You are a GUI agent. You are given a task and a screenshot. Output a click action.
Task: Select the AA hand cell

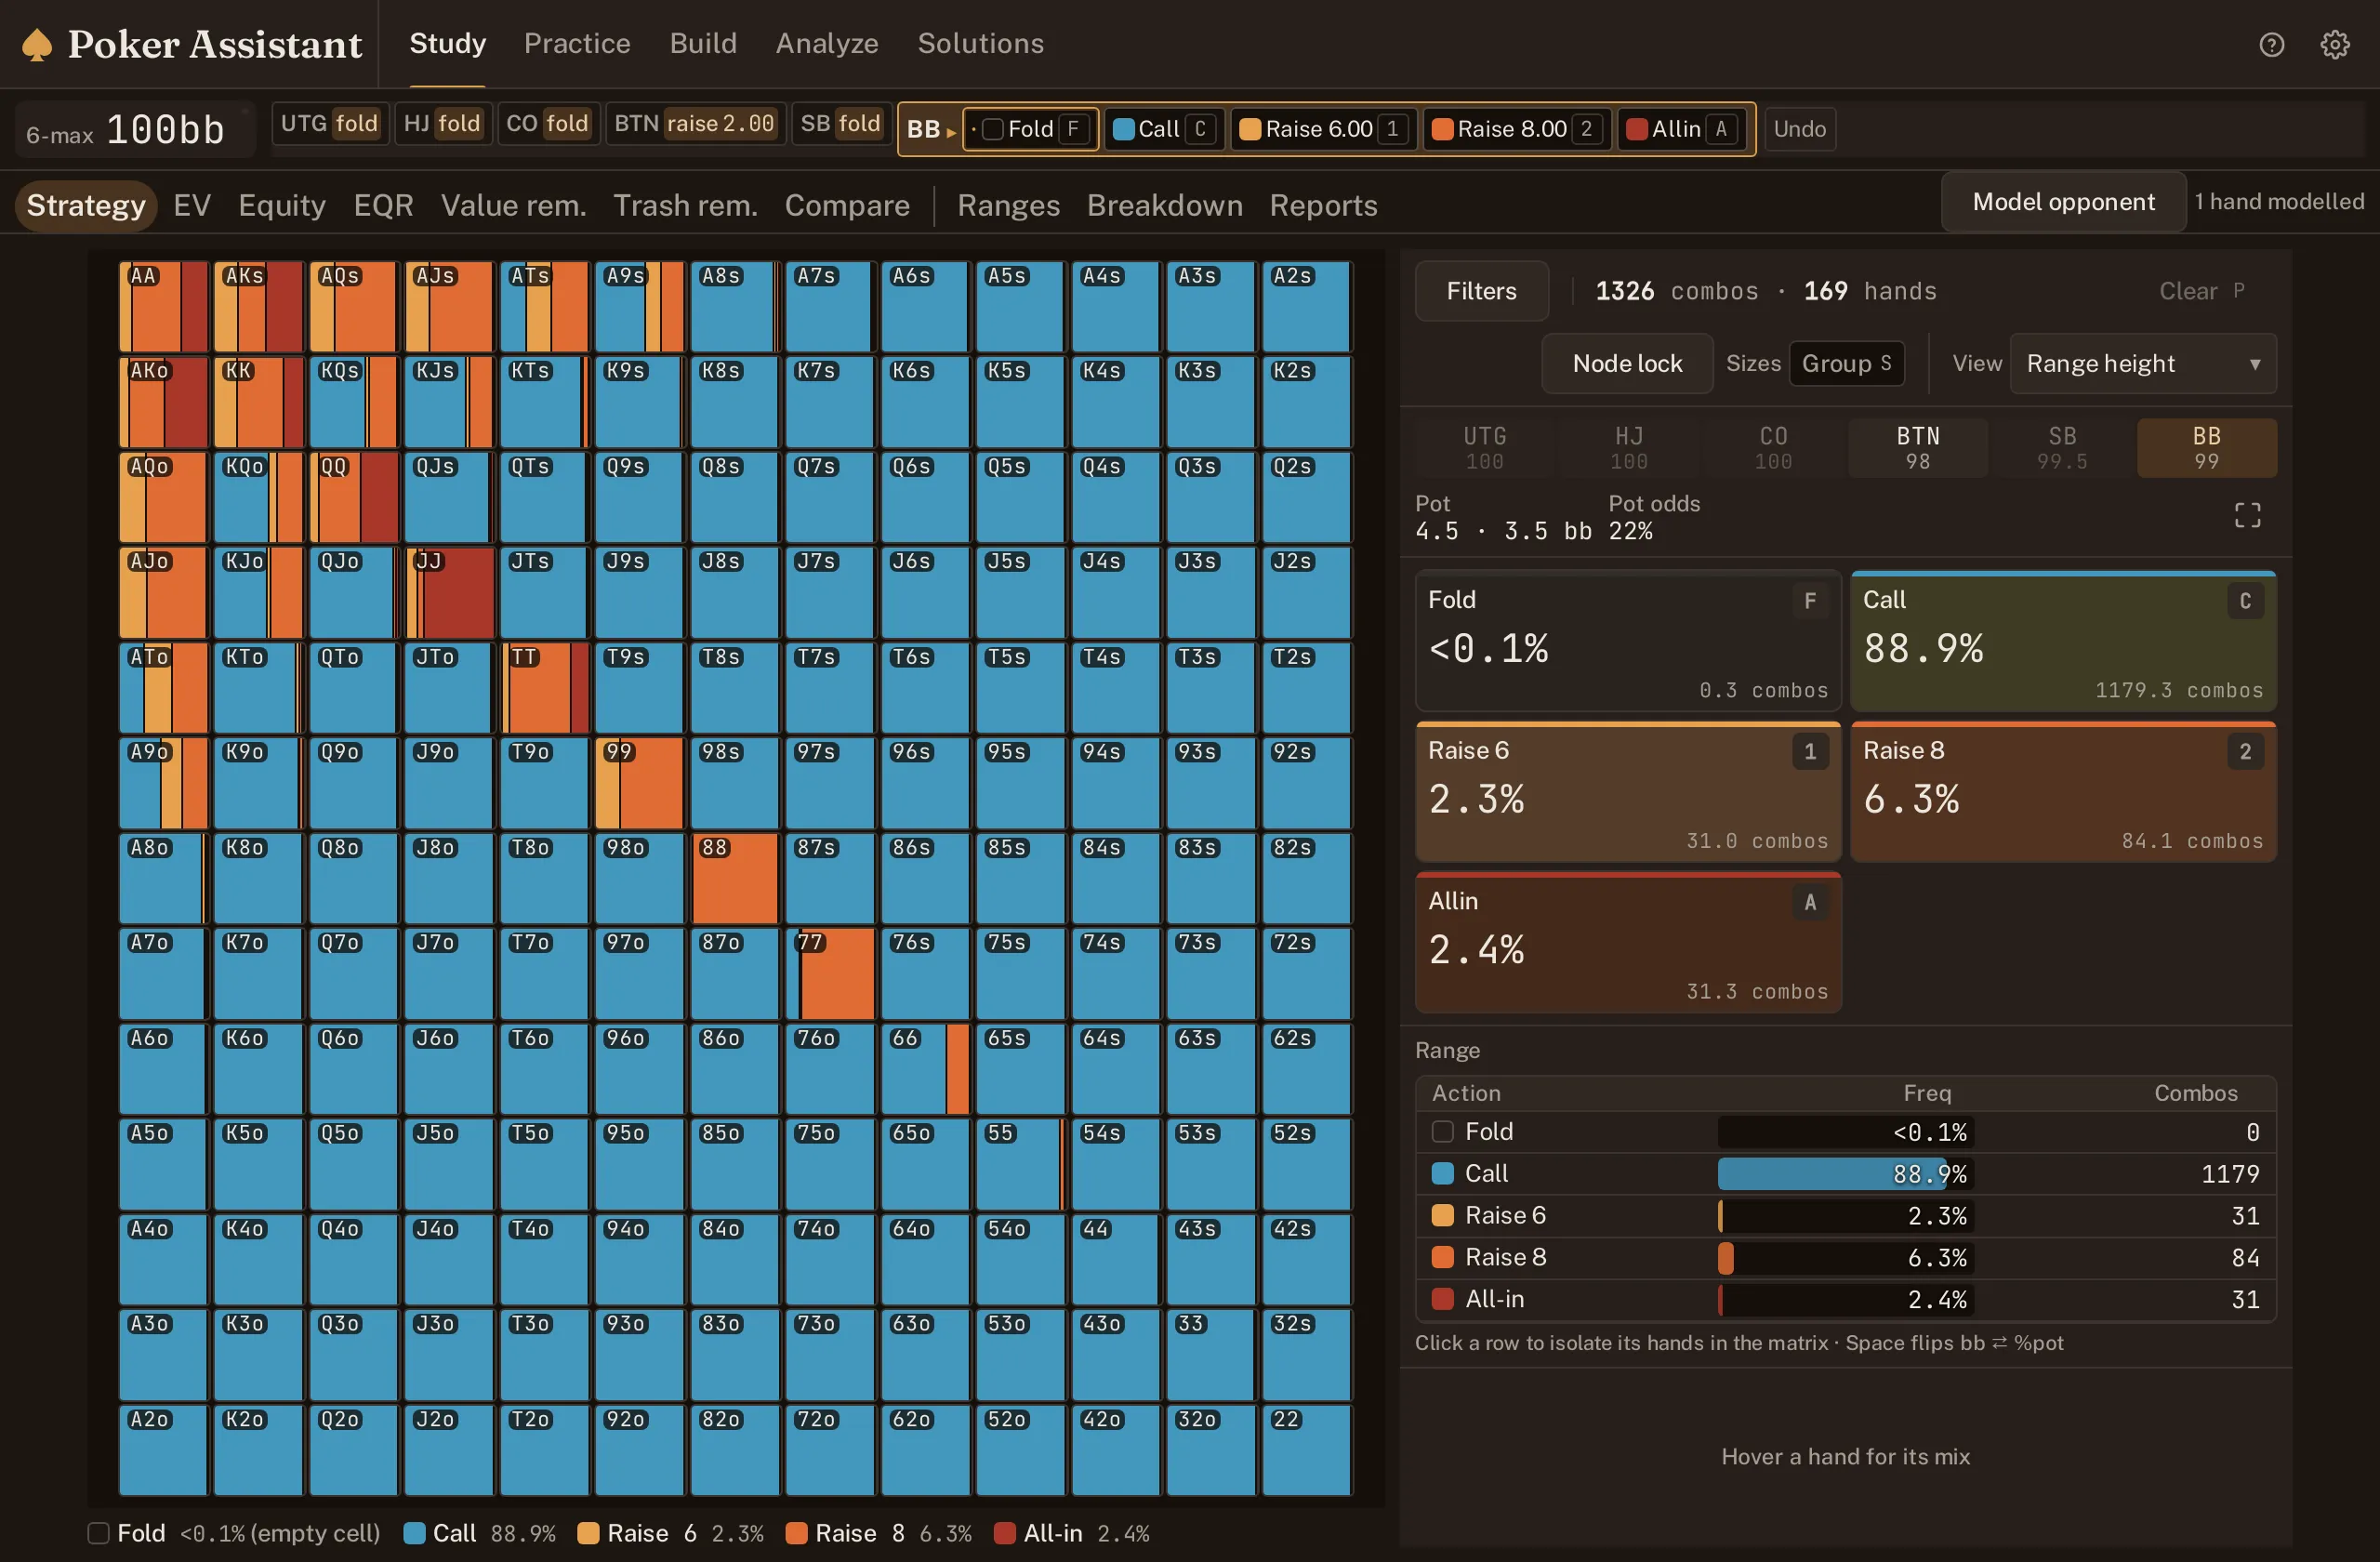click(x=163, y=306)
